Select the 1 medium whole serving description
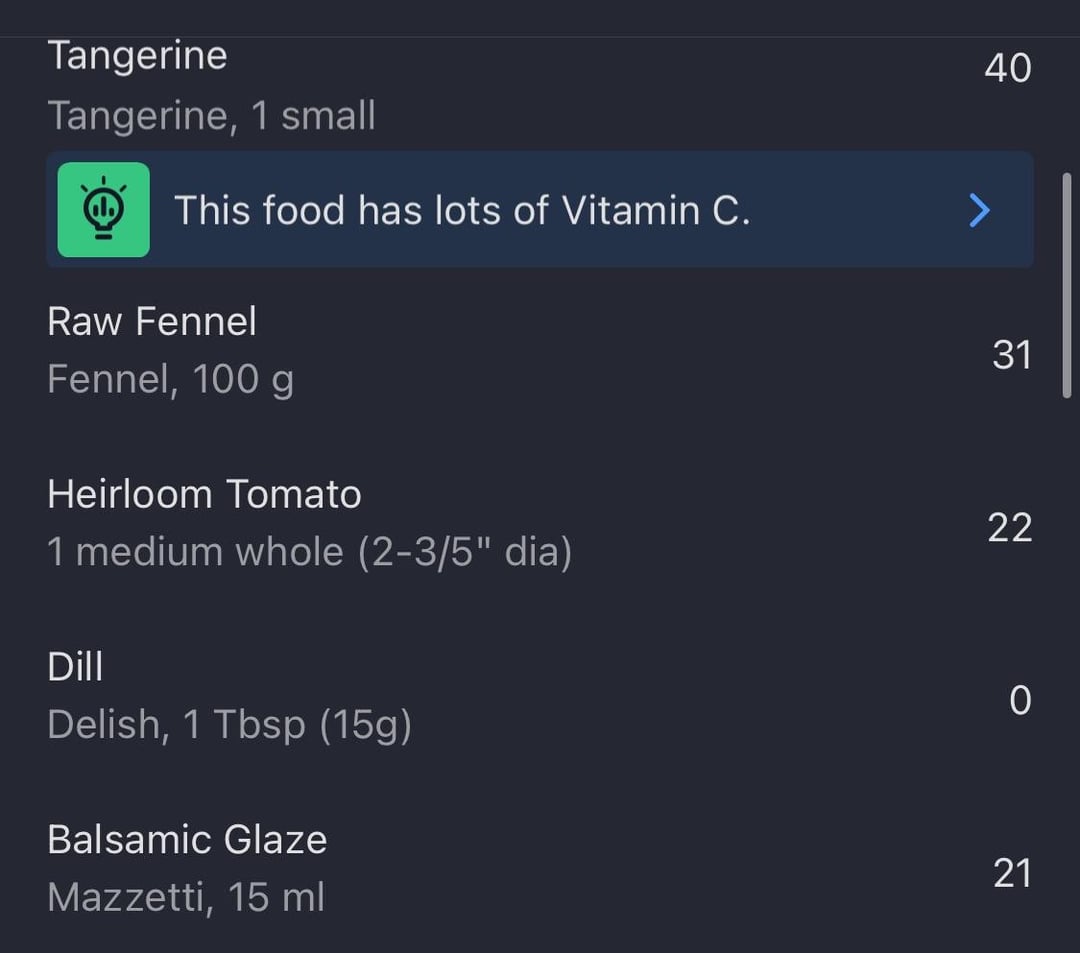Image resolution: width=1080 pixels, height=953 pixels. (x=310, y=552)
